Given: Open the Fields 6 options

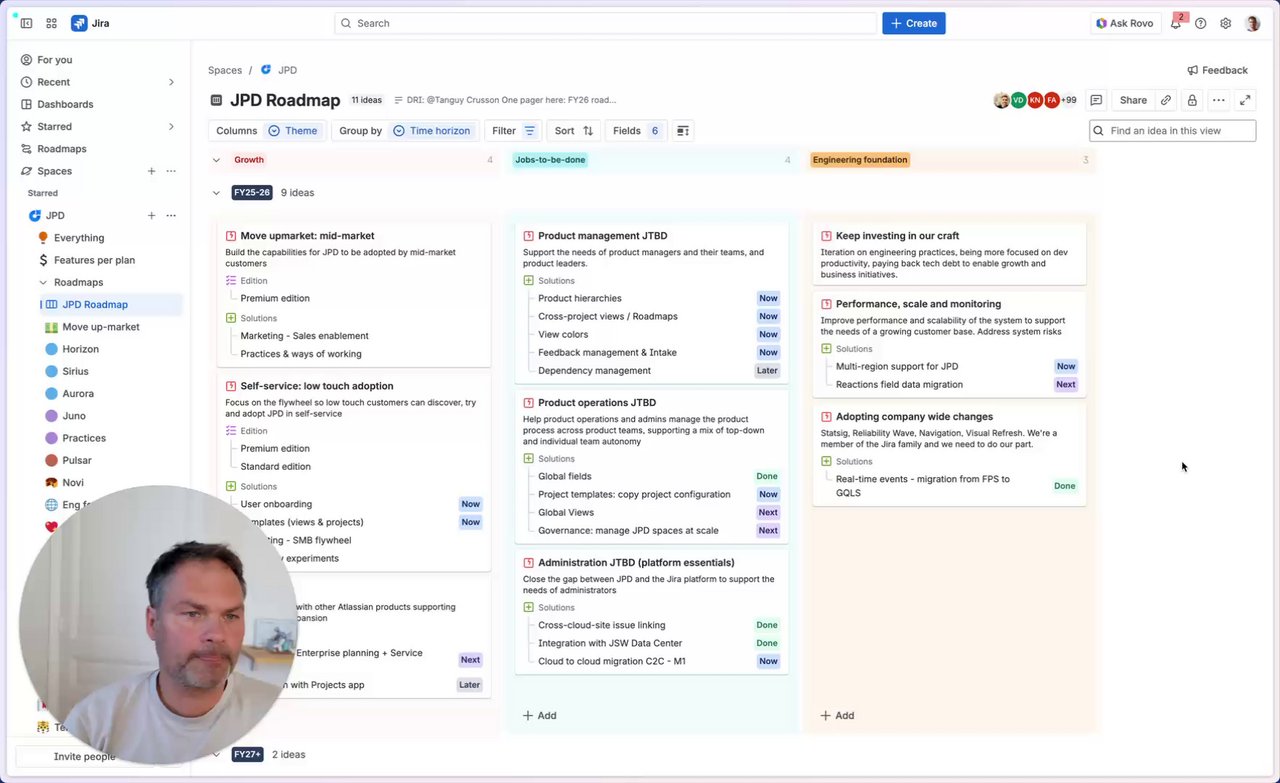Looking at the screenshot, I should [x=636, y=131].
